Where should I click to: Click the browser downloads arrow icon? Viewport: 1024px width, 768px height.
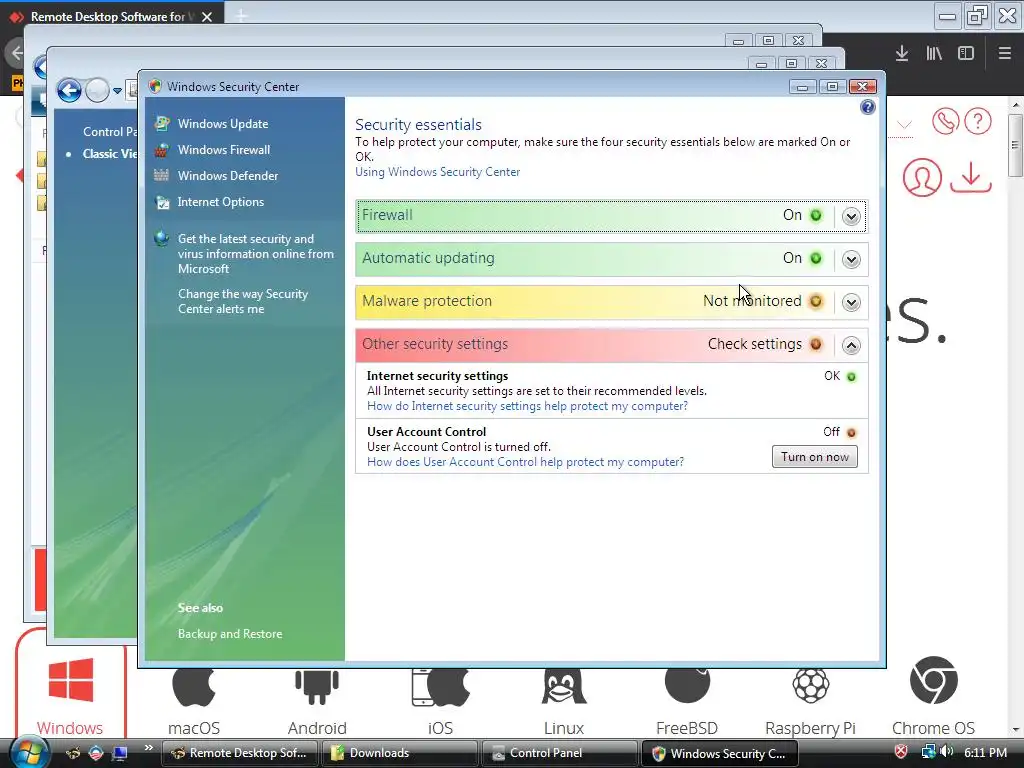(x=902, y=54)
